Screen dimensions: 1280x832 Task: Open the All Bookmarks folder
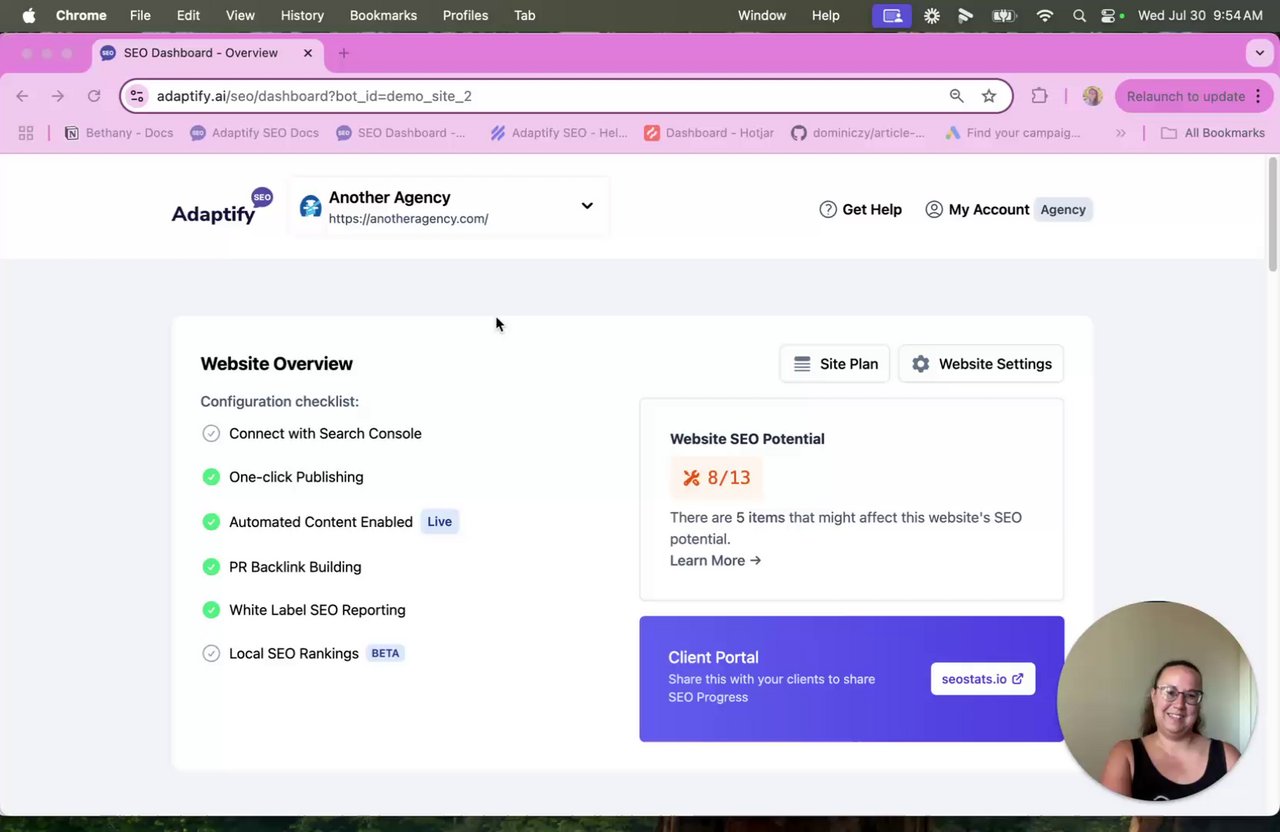[1213, 133]
